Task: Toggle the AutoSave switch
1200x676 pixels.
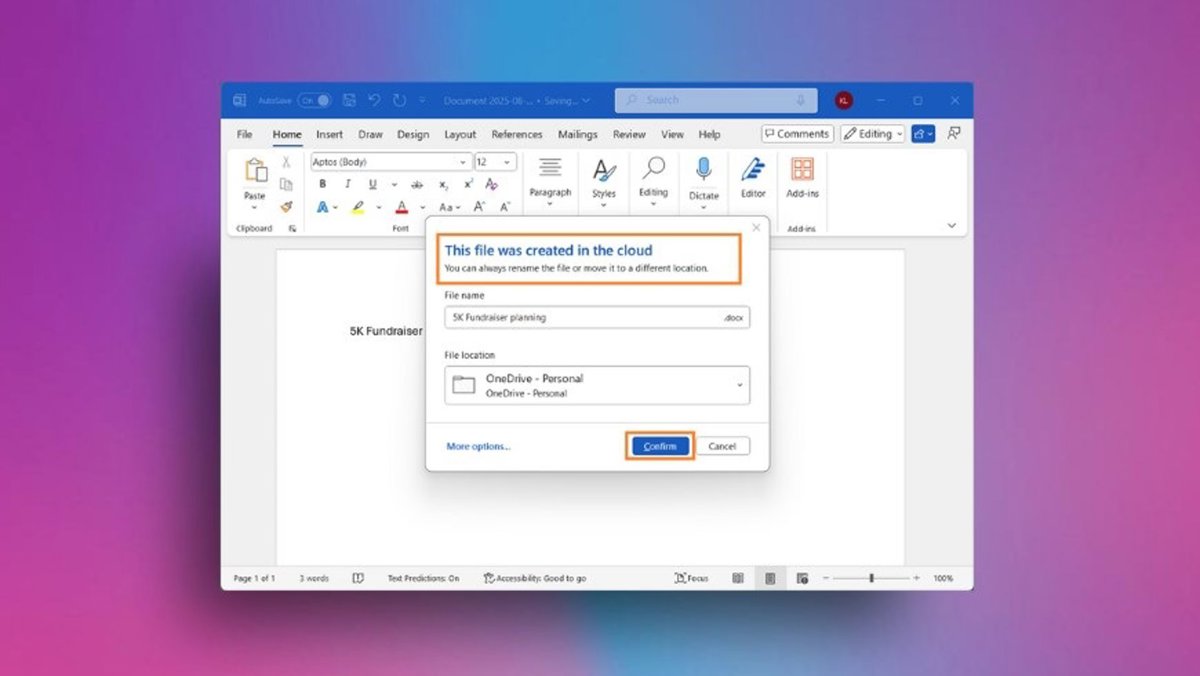Action: tap(314, 100)
